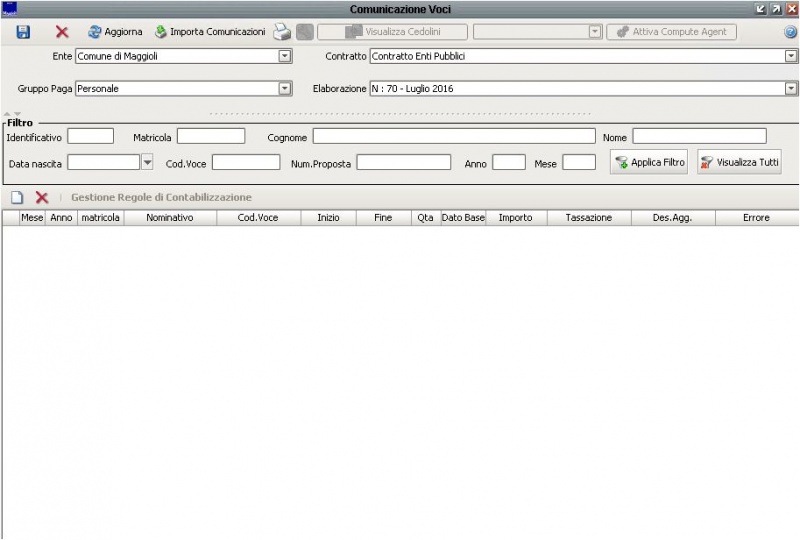Click into the Mese filter field
The image size is (800, 540).
pos(579,162)
